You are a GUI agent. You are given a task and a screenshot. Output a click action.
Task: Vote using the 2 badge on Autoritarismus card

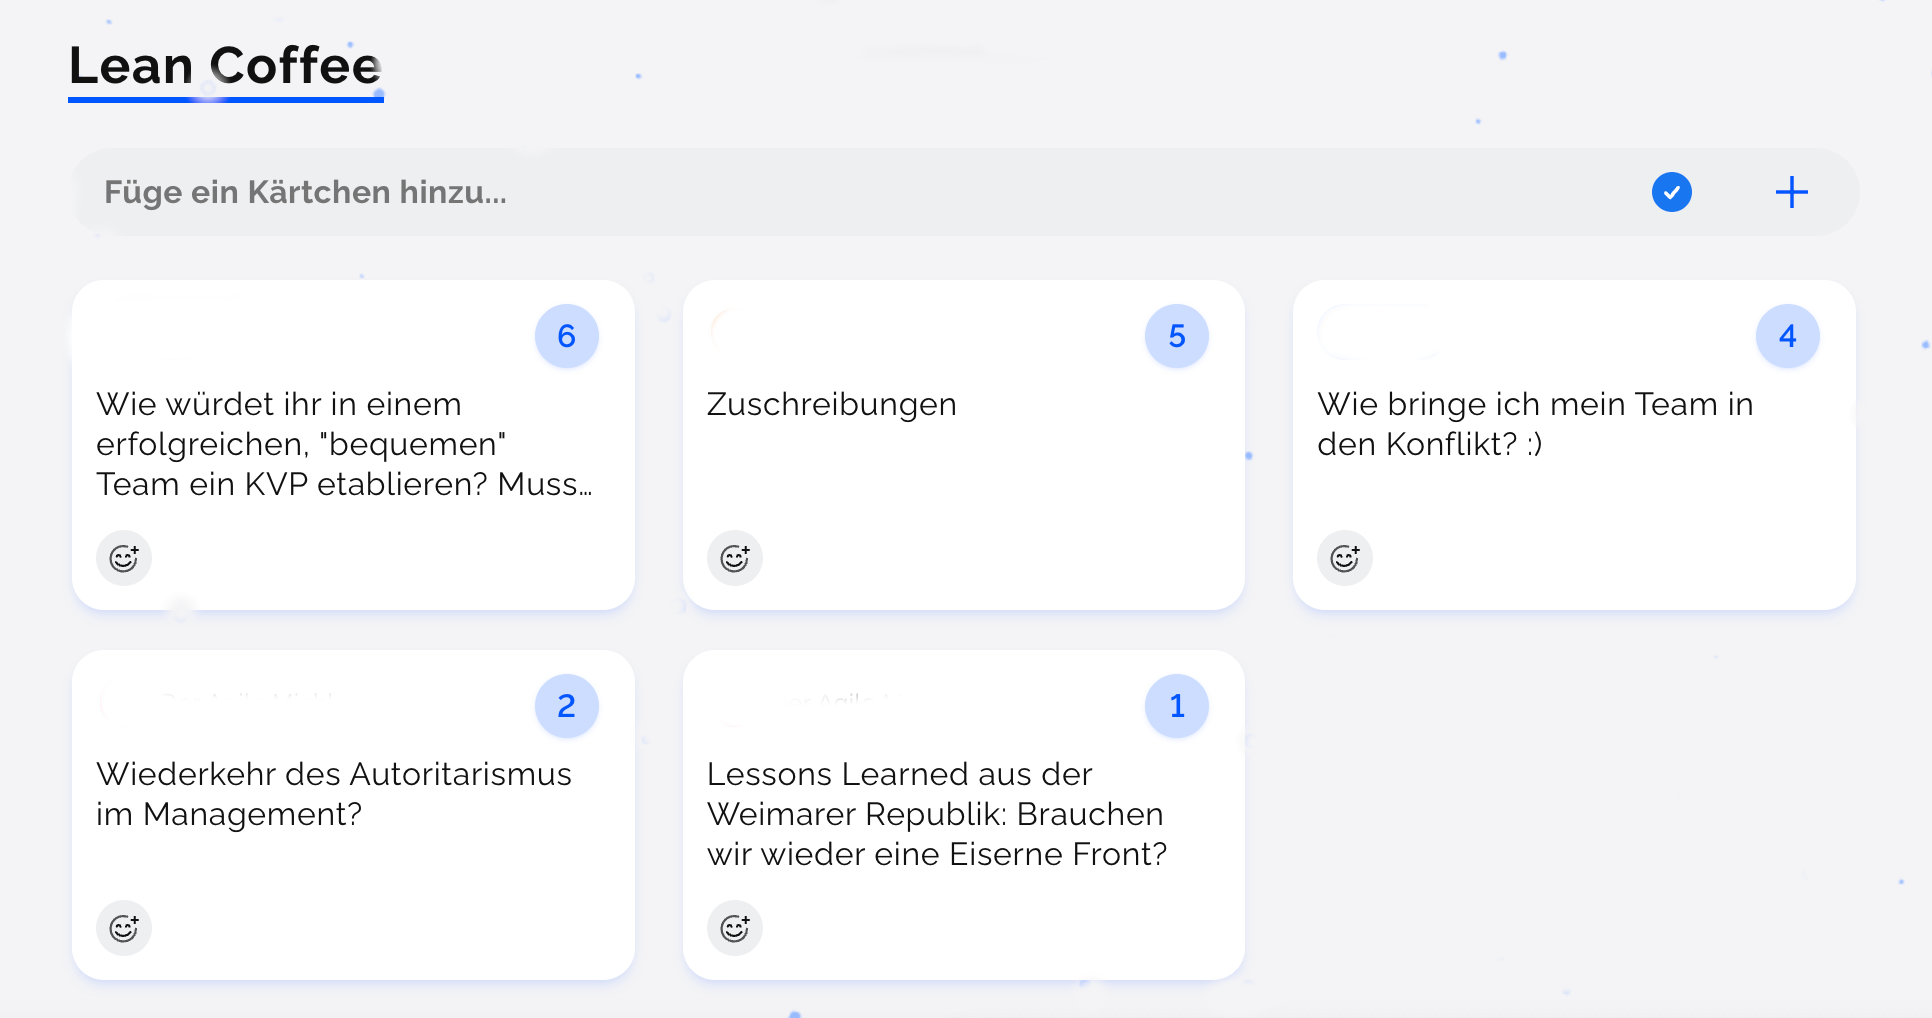[x=567, y=706]
